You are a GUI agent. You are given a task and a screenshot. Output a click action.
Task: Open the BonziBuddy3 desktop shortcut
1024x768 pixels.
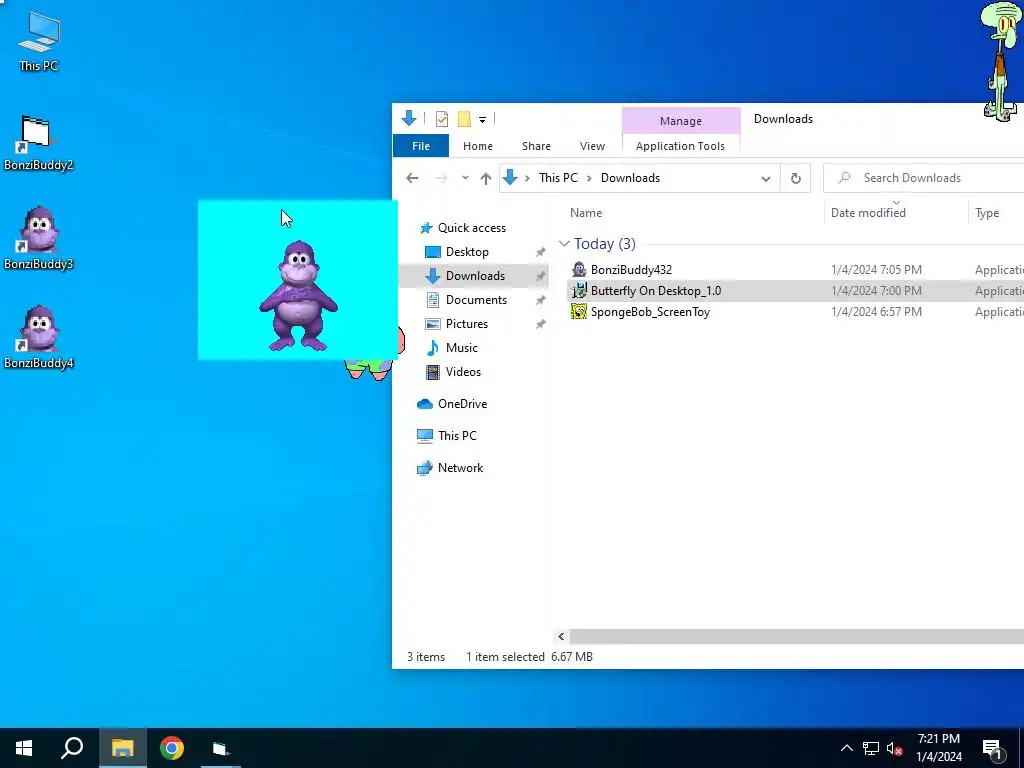(x=38, y=238)
